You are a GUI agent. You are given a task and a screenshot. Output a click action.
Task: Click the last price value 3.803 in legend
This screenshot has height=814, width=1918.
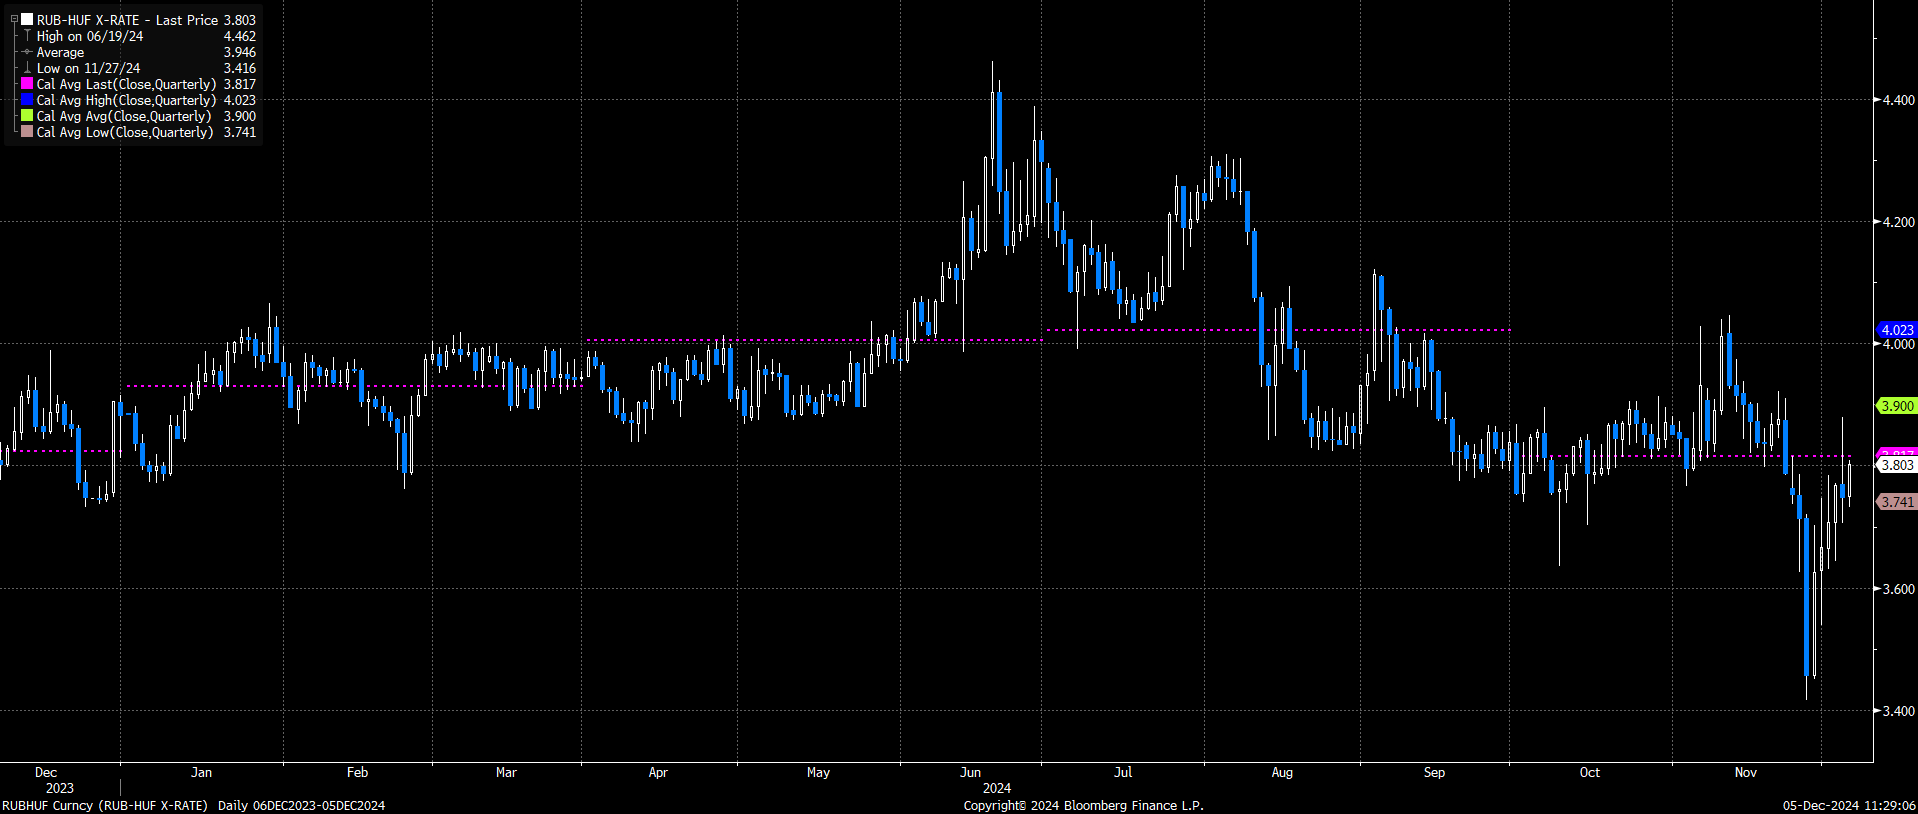coord(240,20)
